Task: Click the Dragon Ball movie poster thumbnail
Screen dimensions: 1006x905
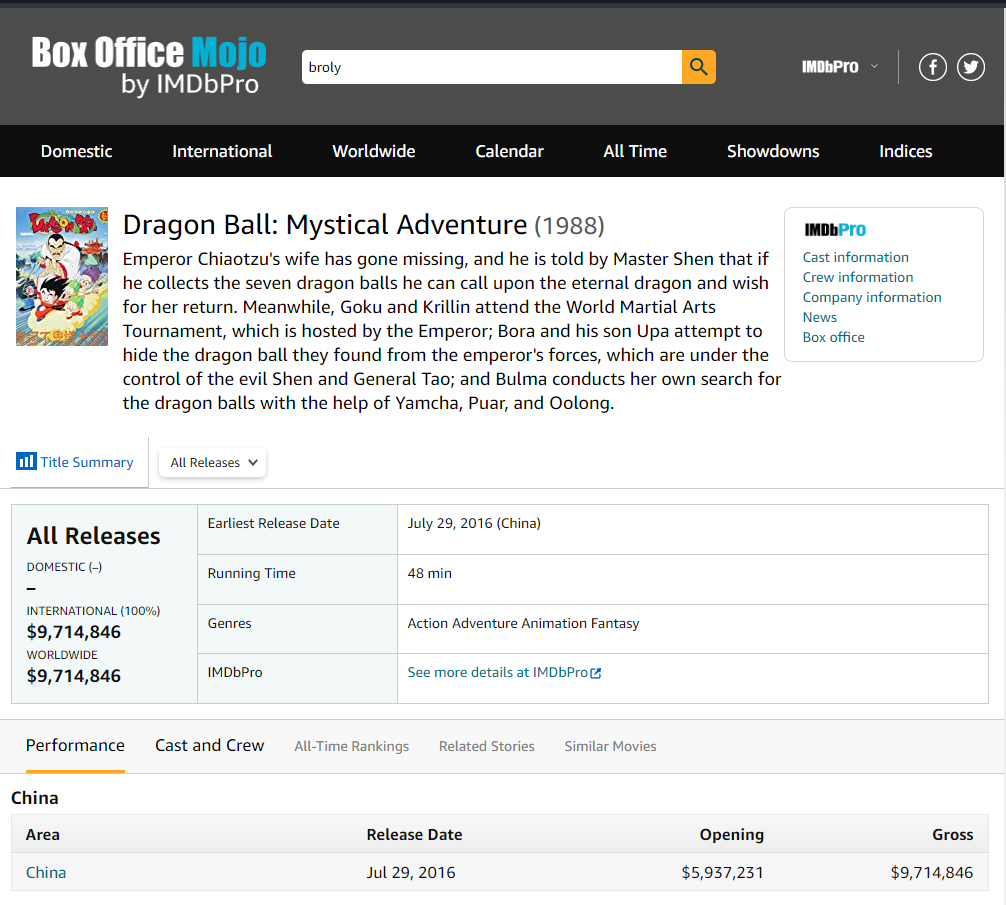Action: coord(62,276)
